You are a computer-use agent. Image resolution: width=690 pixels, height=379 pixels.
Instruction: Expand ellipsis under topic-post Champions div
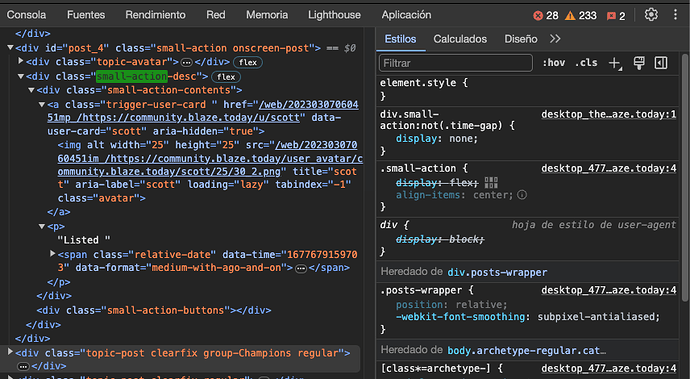pyautogui.click(x=23, y=367)
